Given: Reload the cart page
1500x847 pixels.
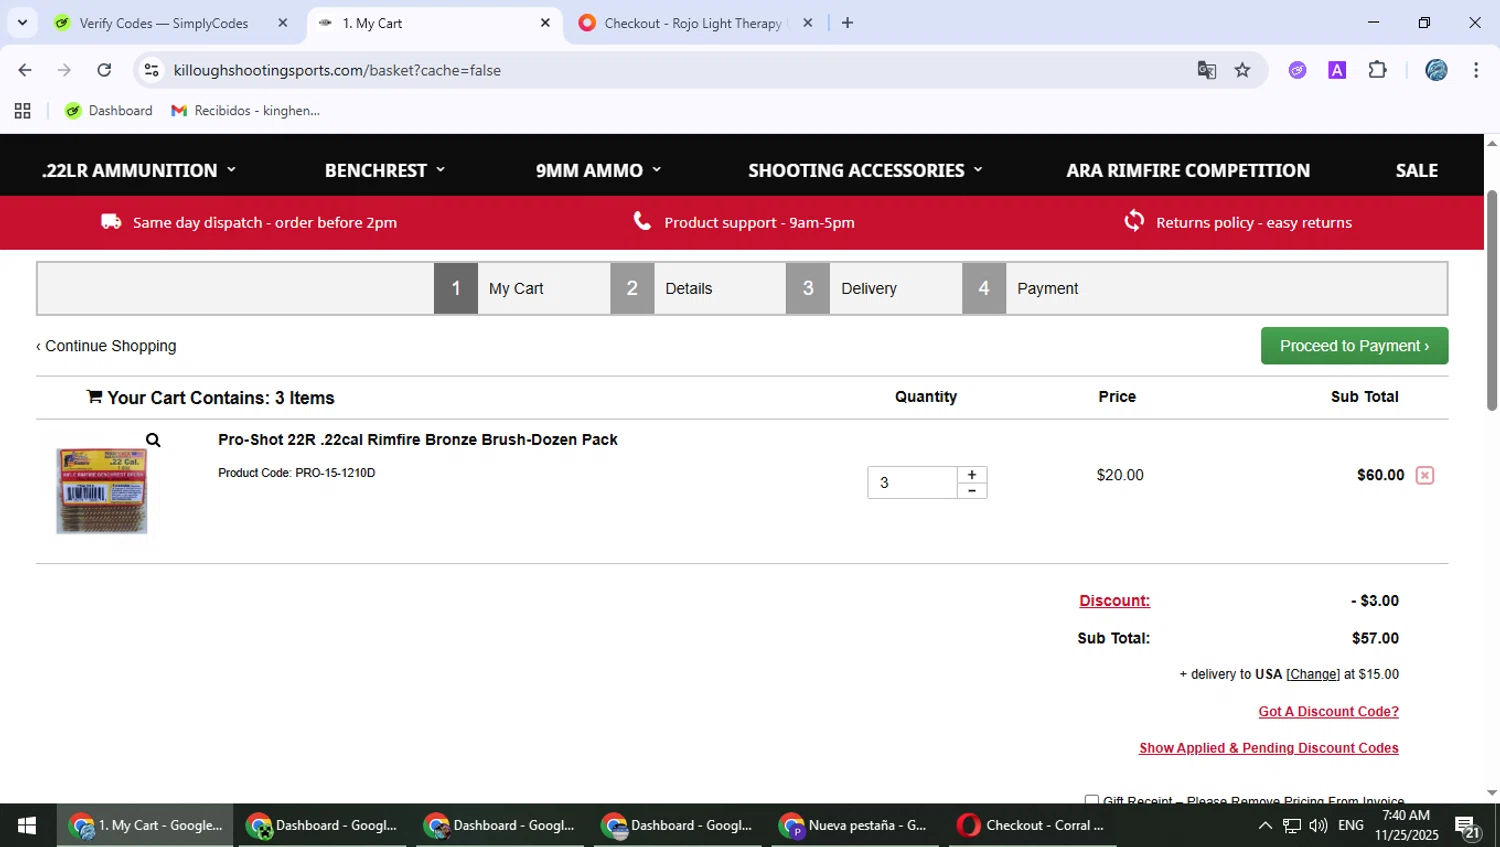Looking at the screenshot, I should point(104,70).
